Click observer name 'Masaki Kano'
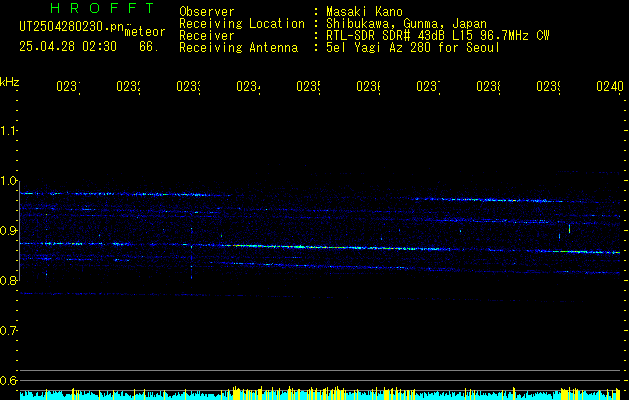 [364, 12]
